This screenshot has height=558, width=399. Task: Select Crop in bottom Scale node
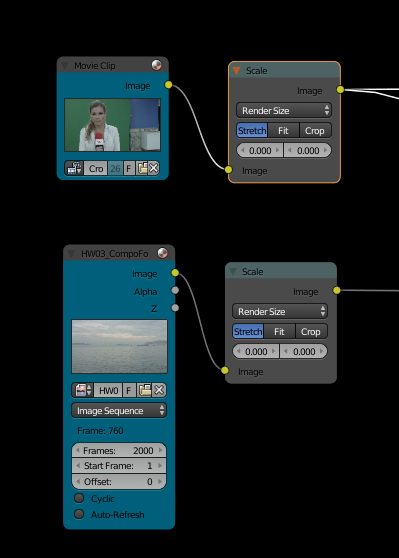[311, 332]
